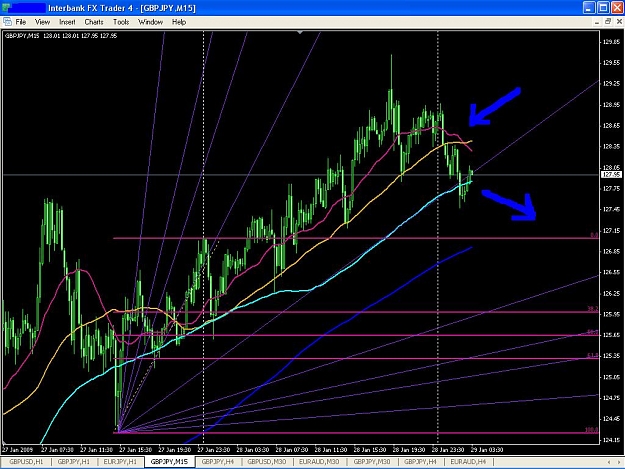Switch to the GBPUSD,H1 chart tab
625x469 pixels.
(x=26, y=462)
